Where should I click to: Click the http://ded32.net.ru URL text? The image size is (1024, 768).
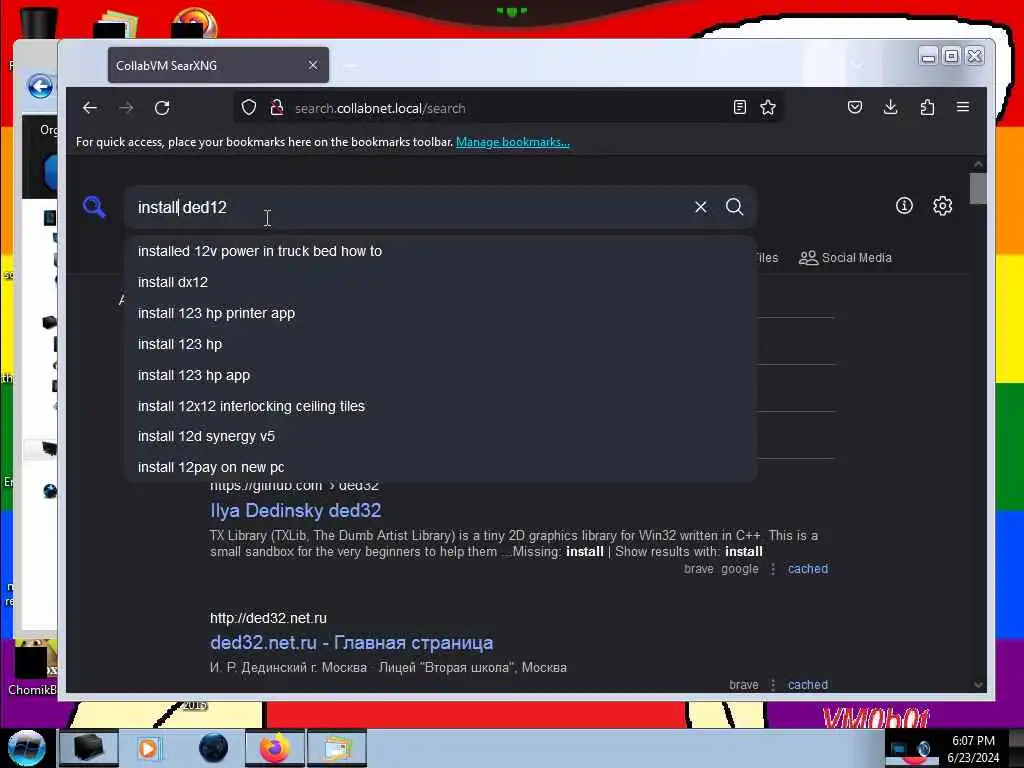[x=268, y=618]
